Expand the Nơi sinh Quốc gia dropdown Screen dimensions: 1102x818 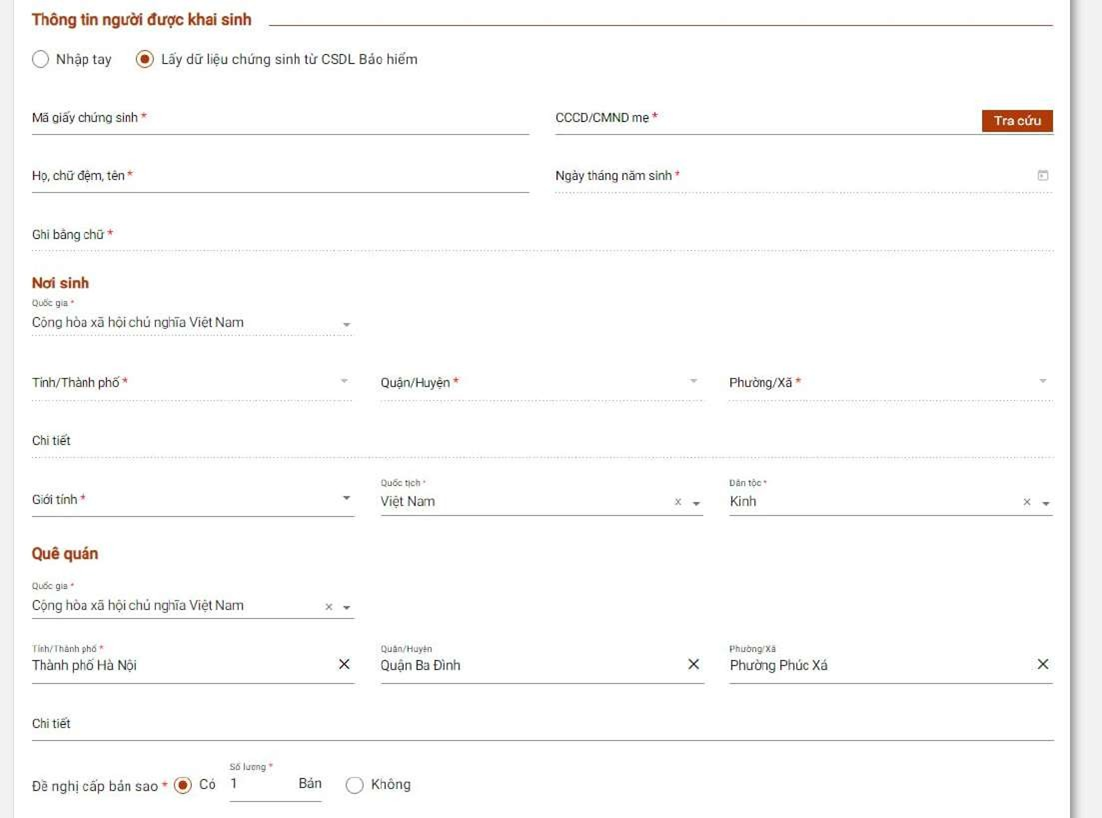pos(346,325)
